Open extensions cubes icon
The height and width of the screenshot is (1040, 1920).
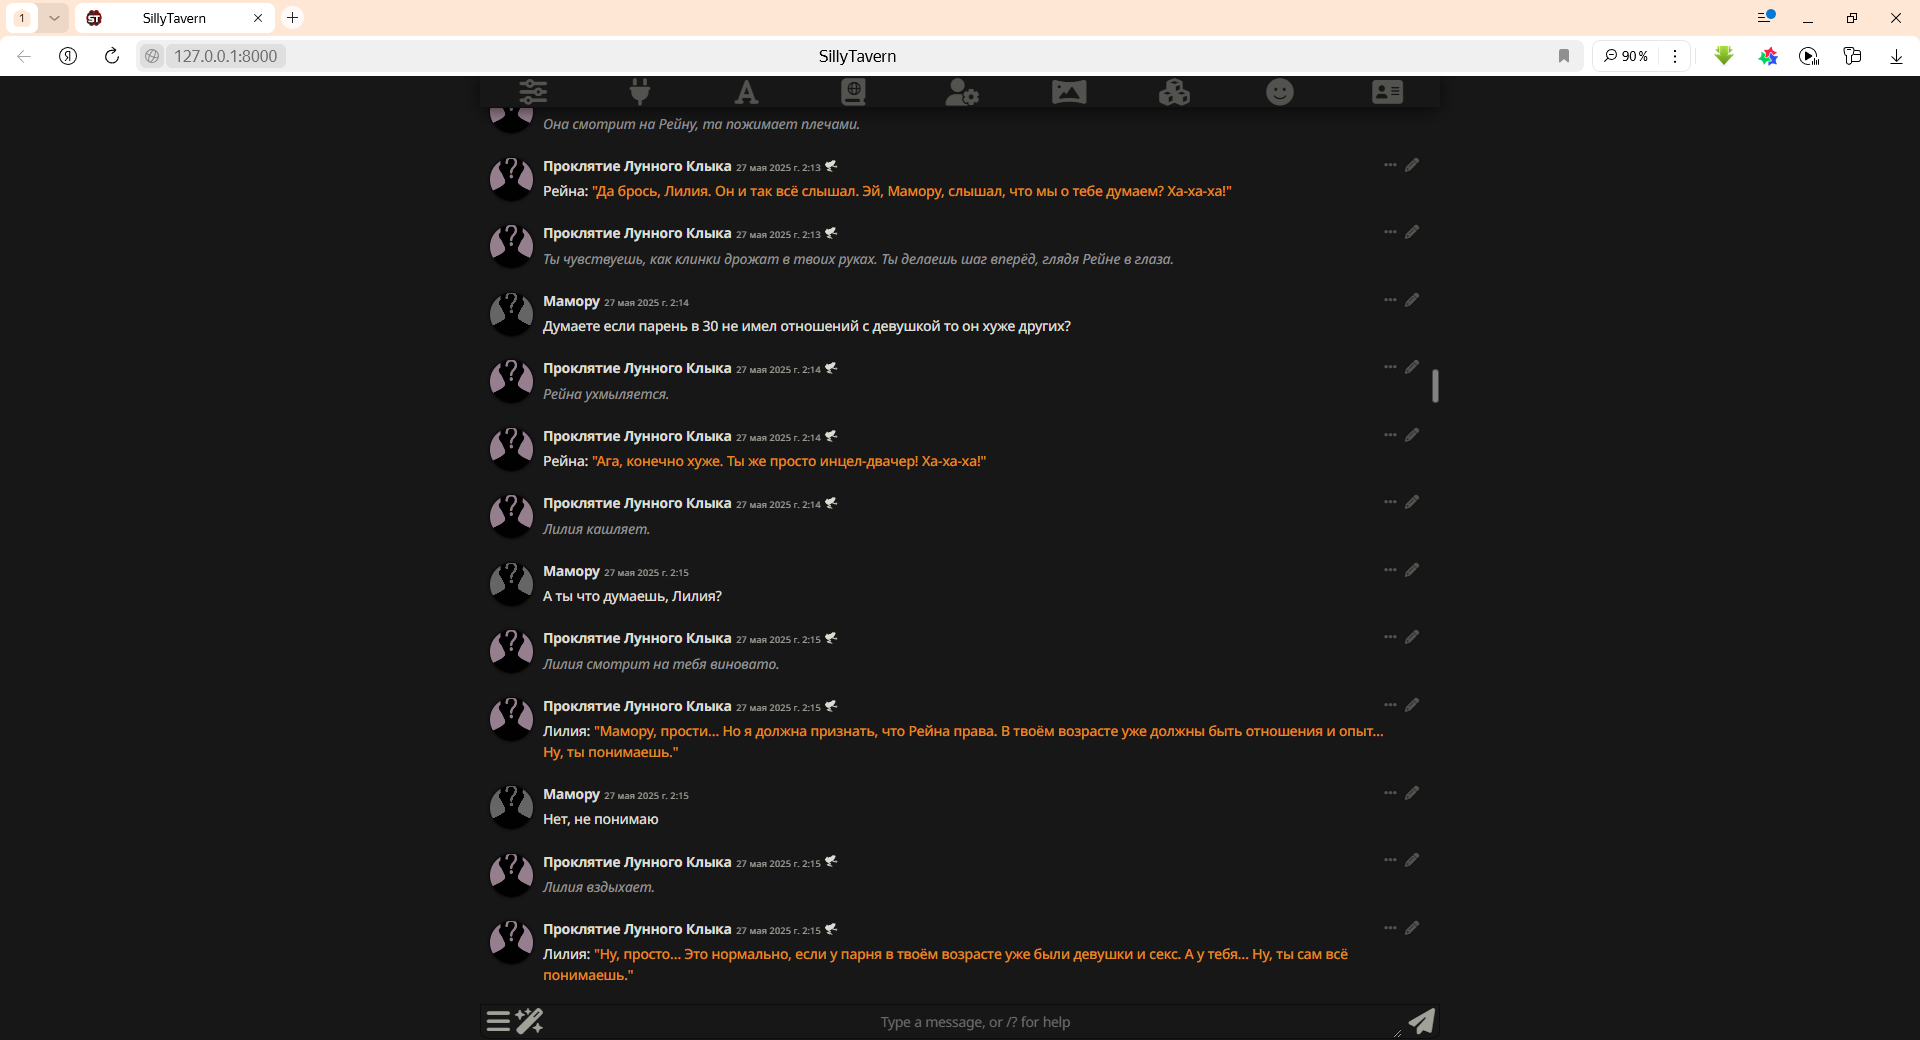(x=1174, y=92)
